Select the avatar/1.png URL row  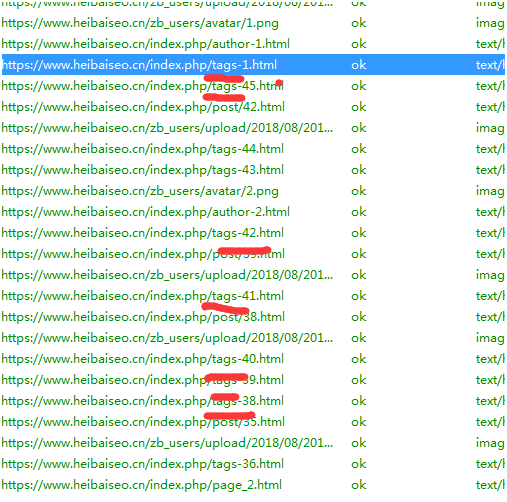click(x=253, y=23)
